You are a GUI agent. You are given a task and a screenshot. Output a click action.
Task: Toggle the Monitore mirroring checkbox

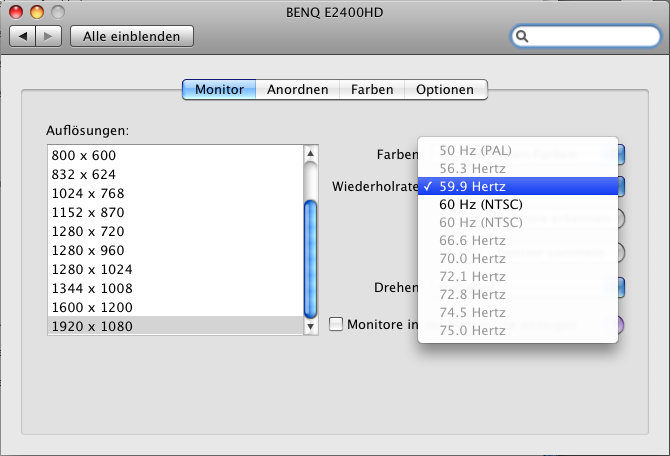(336, 324)
